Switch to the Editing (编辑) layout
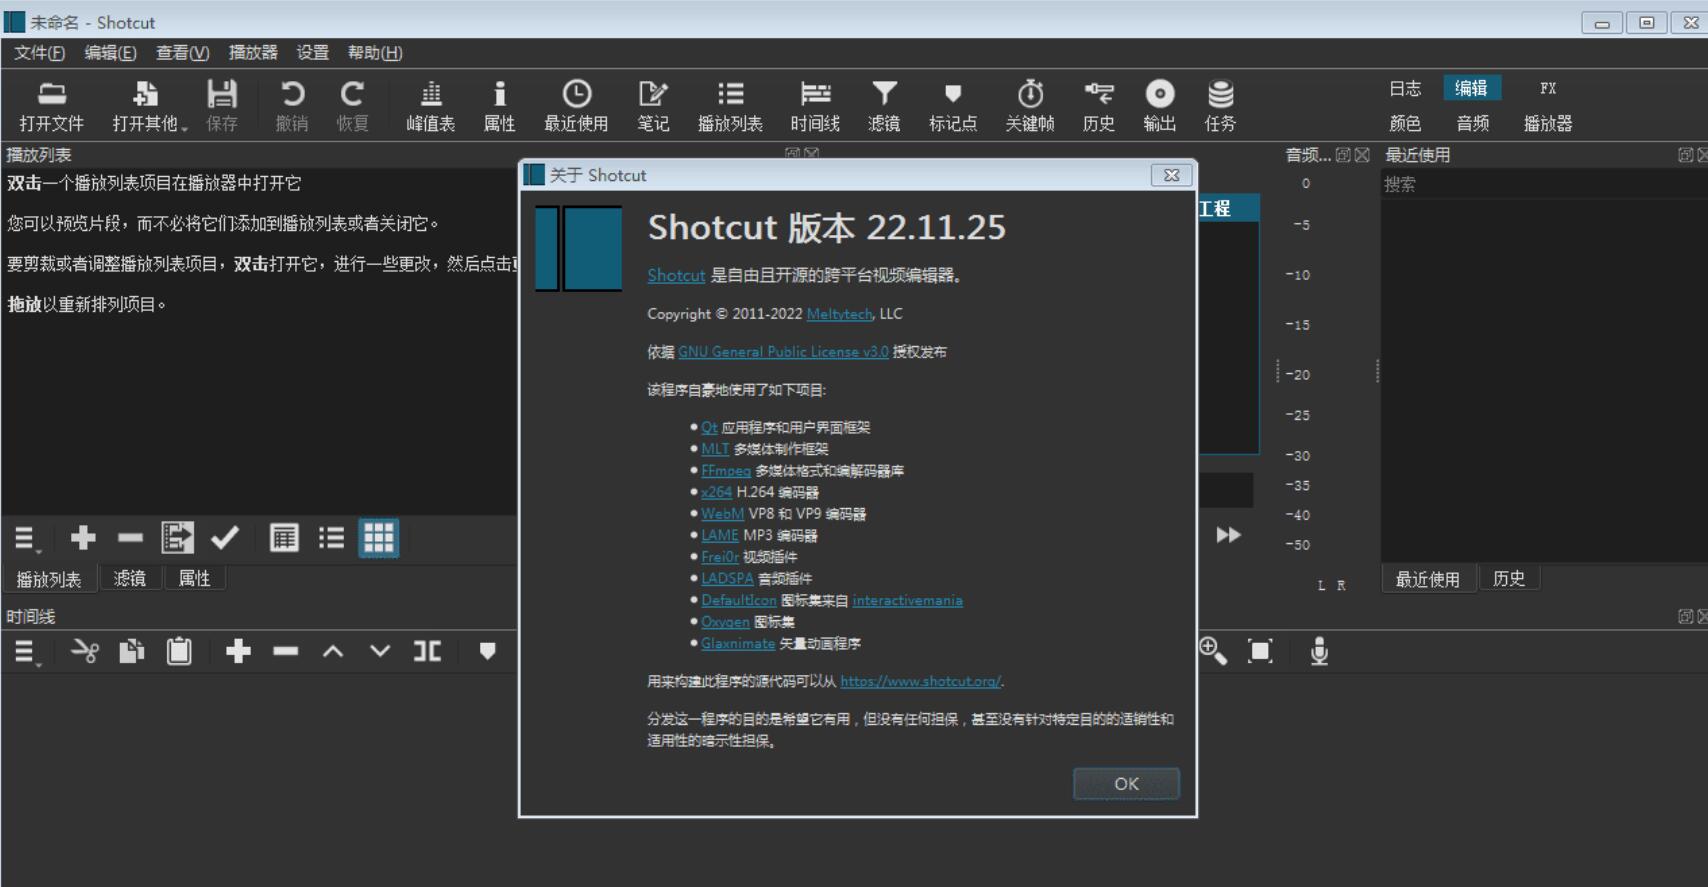This screenshot has width=1708, height=887. pos(1471,88)
